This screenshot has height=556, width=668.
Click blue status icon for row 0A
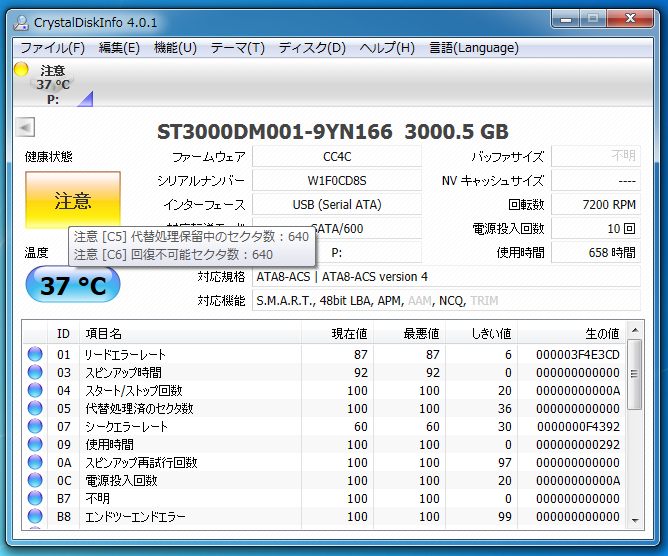(35, 462)
